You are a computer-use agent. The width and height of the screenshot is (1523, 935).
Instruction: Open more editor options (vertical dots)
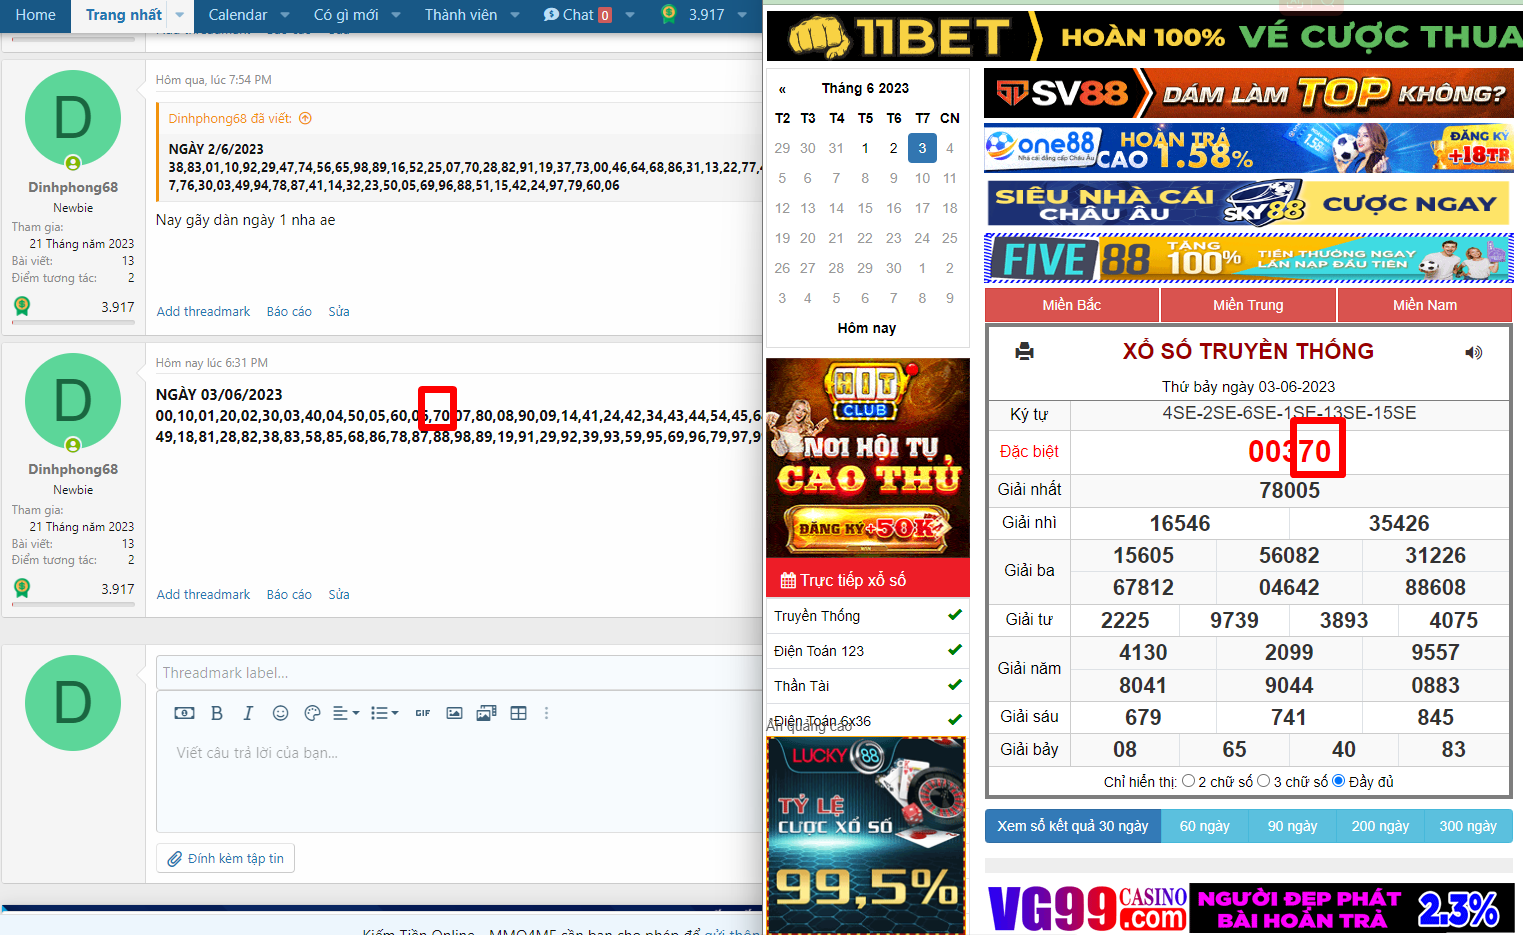[x=546, y=713]
